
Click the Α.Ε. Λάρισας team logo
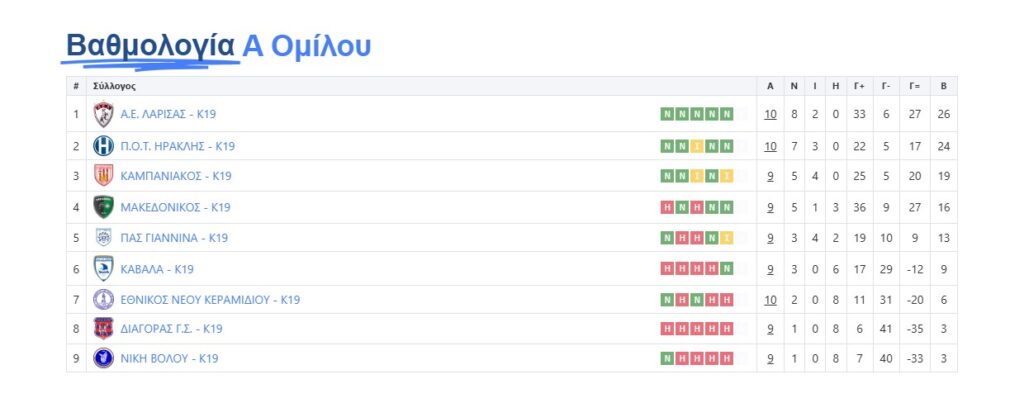point(103,114)
